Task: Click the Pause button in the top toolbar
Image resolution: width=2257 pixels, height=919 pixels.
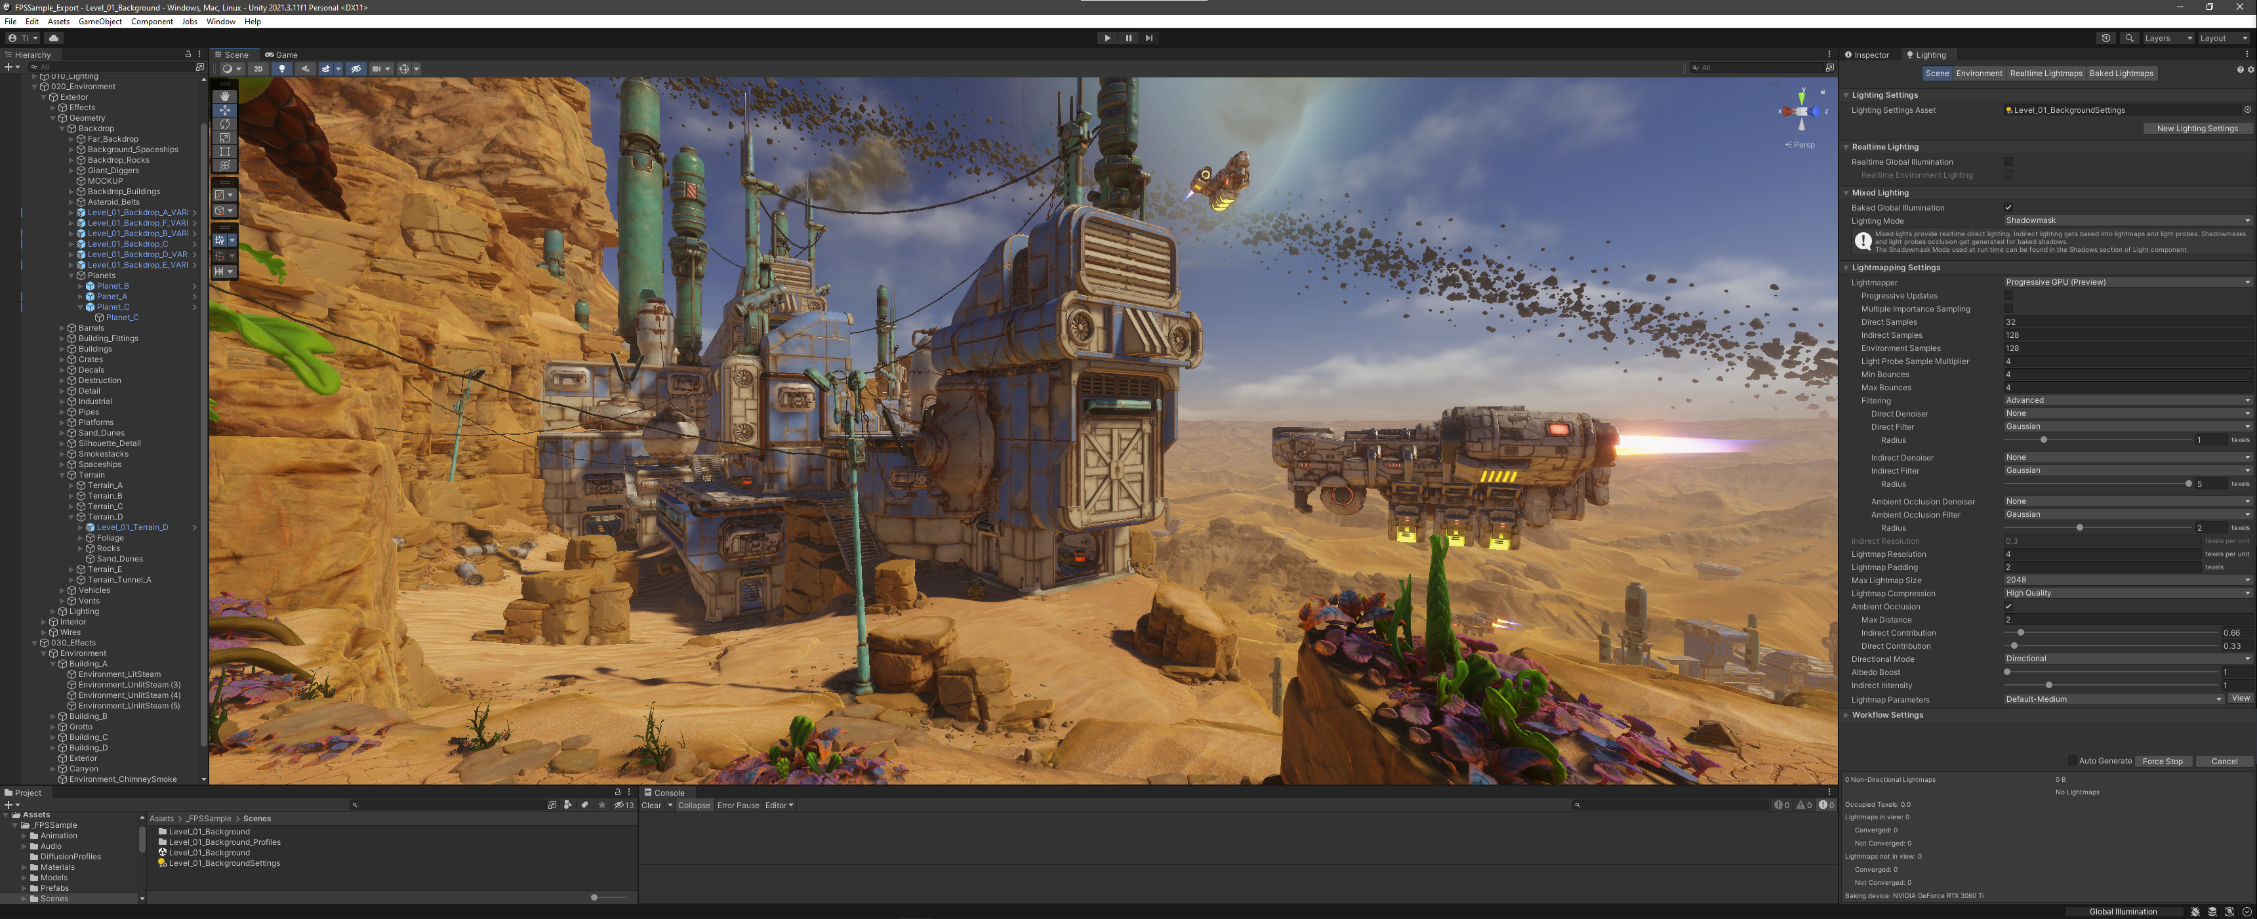Action: [1128, 38]
